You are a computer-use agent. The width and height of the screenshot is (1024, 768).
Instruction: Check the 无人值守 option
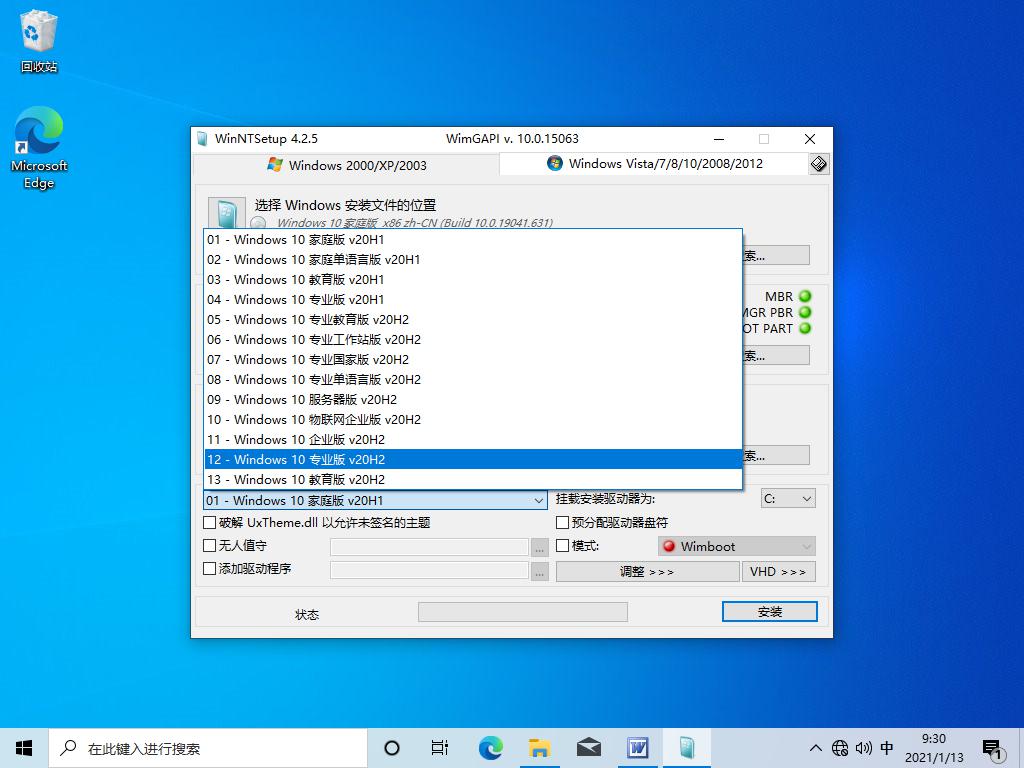210,546
